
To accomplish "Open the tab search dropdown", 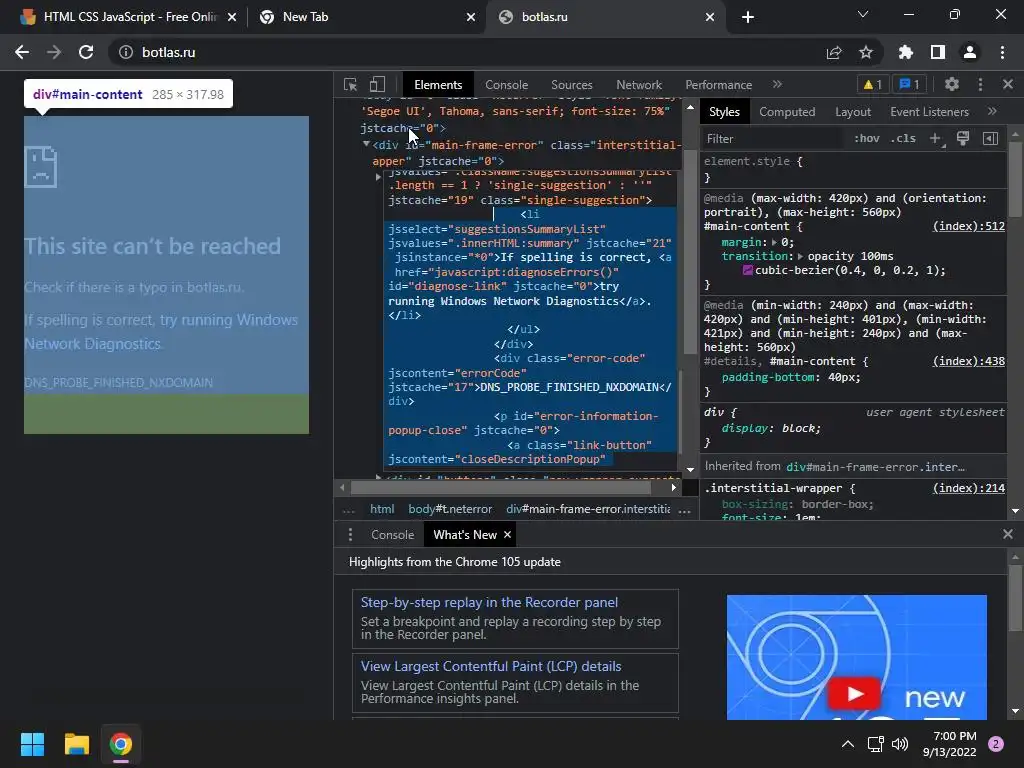I will coord(863,14).
